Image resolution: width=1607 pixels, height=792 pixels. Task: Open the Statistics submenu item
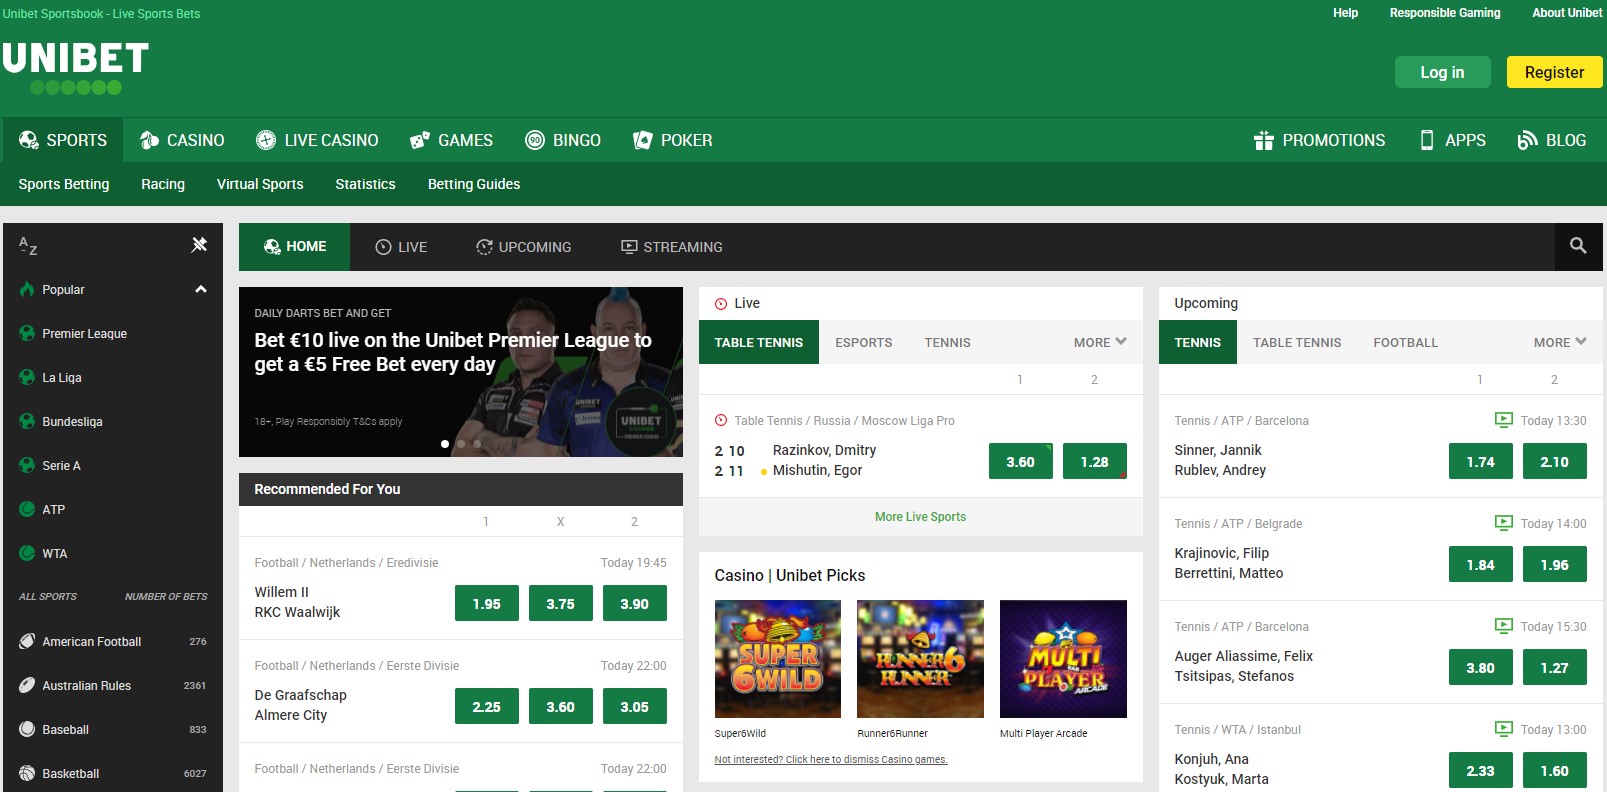click(366, 184)
